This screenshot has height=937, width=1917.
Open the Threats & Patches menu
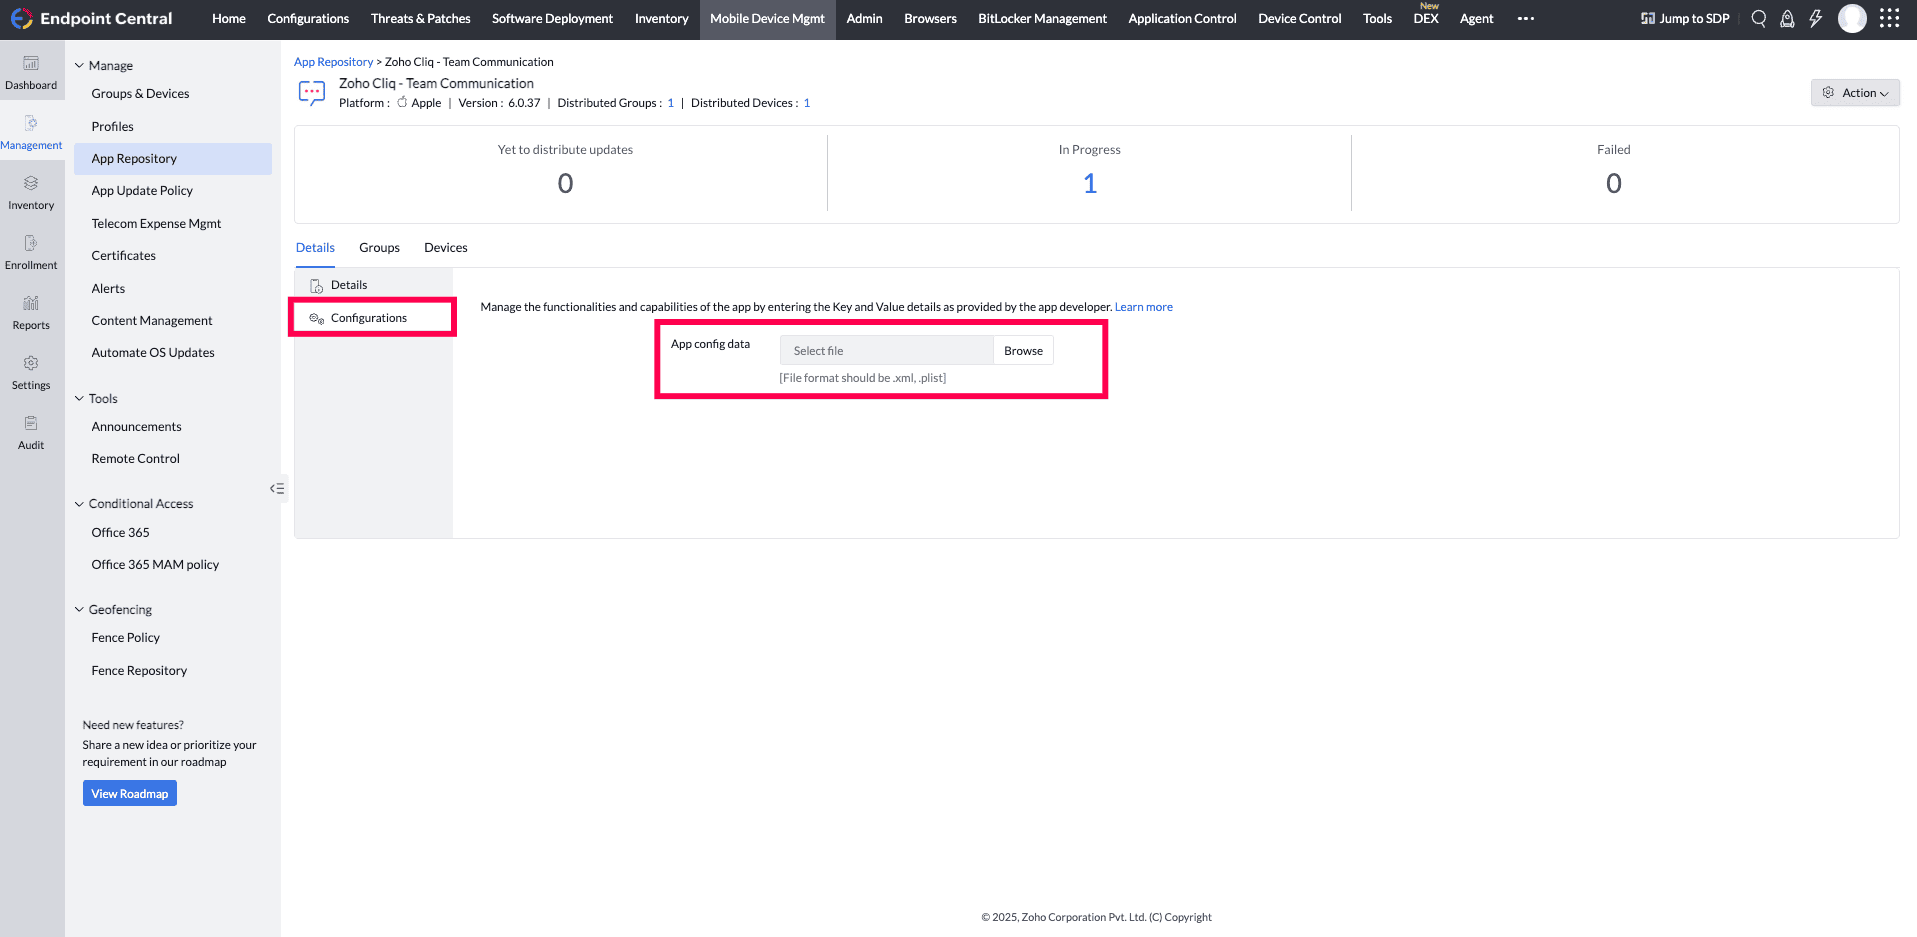[x=421, y=19]
